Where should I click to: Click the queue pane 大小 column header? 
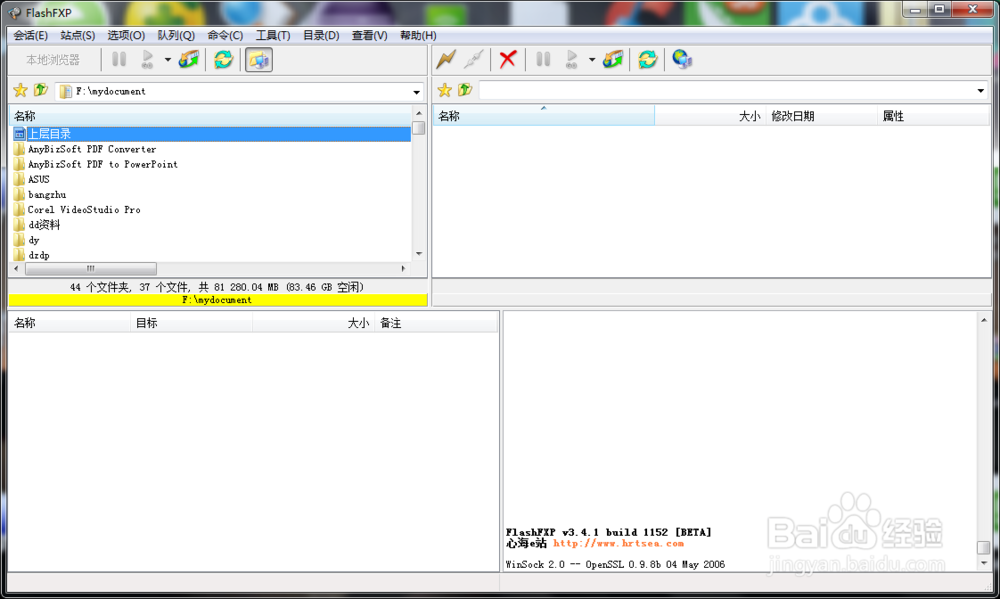tap(313, 323)
